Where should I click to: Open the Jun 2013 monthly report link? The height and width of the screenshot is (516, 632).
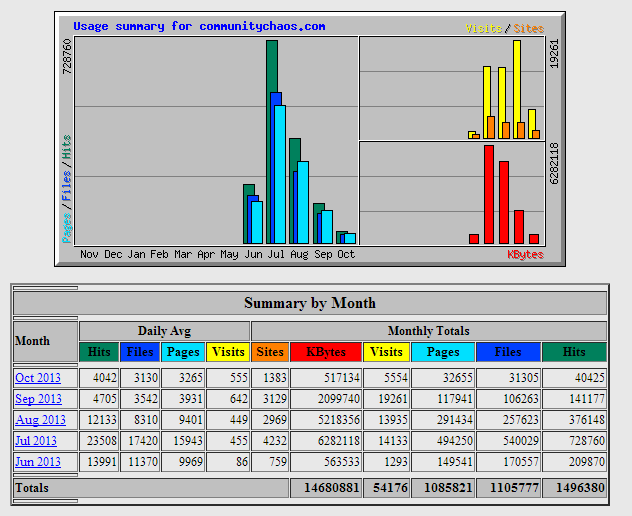pyautogui.click(x=38, y=462)
